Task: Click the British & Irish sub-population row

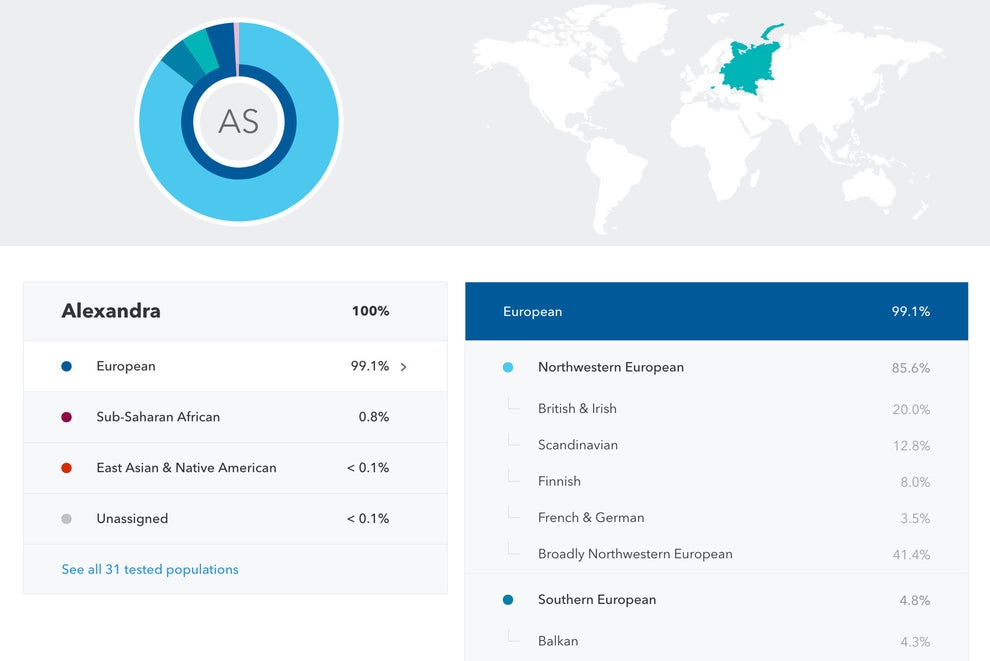Action: [716, 409]
